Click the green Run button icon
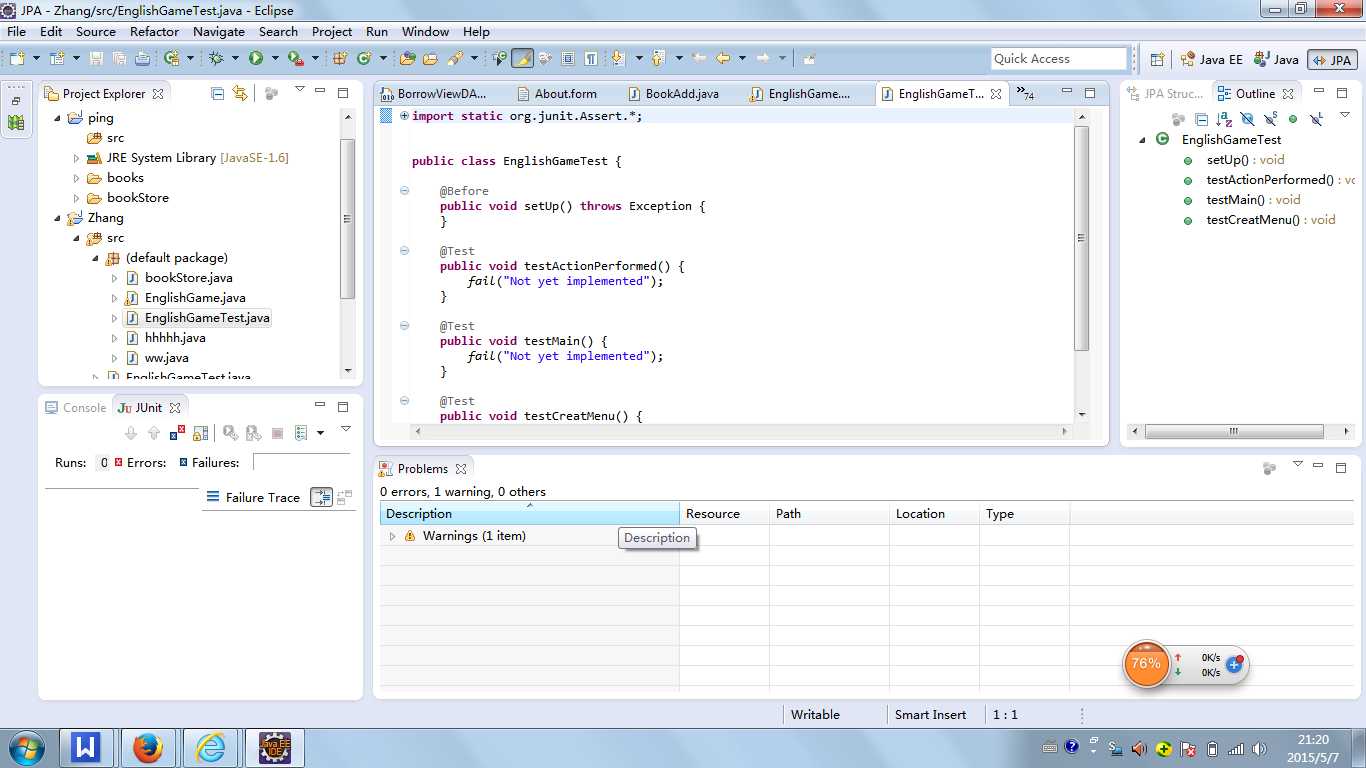Image resolution: width=1366 pixels, height=768 pixels. 256,58
